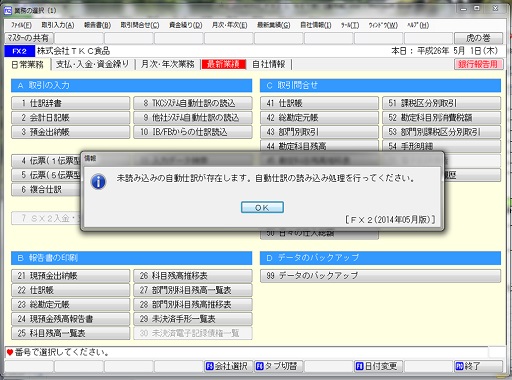Click the タブ切替 function key button
This screenshot has height=380, width=512.
[278, 366]
